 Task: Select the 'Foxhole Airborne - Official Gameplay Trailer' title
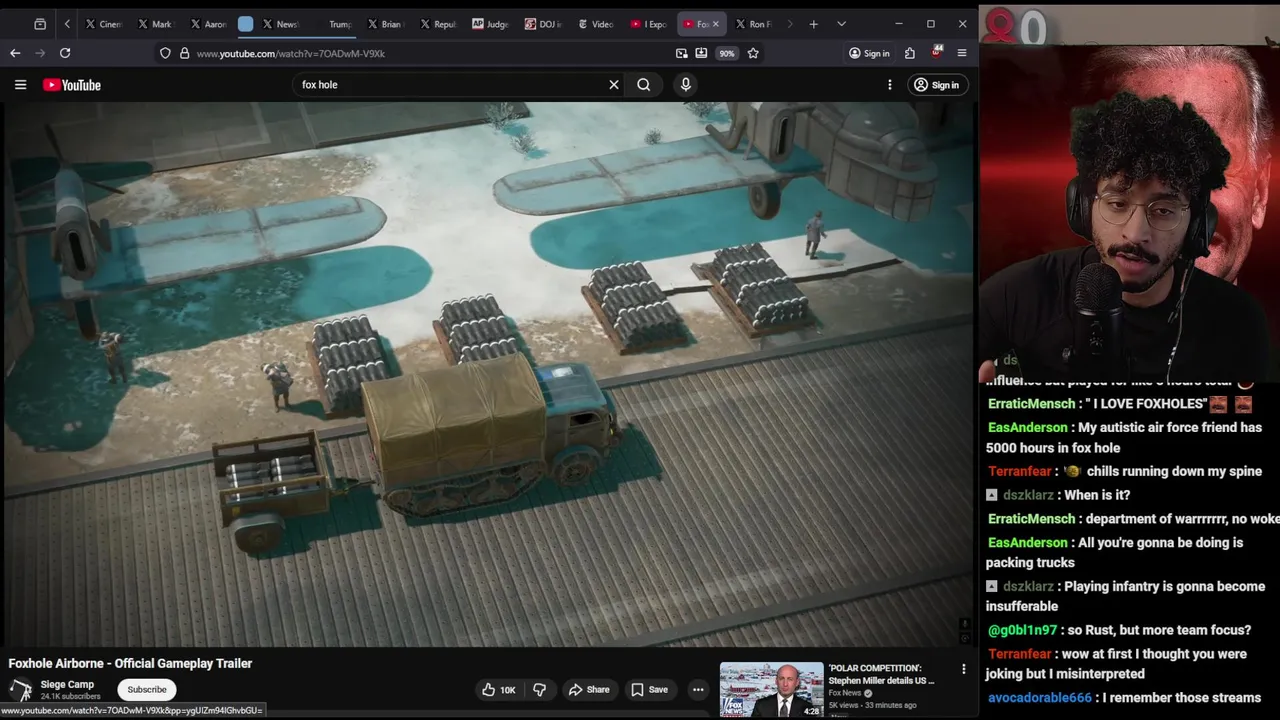click(130, 663)
